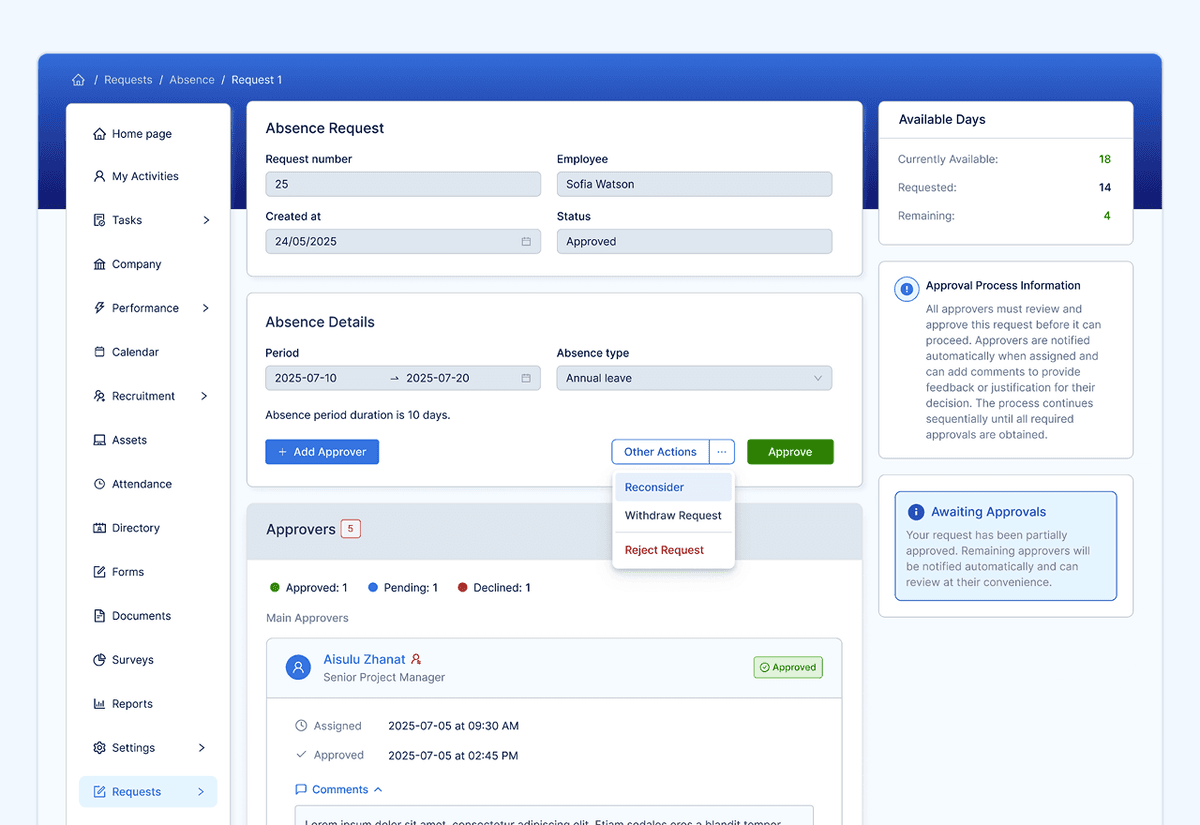Click the Main Approvers heading
The image size is (1200, 825).
(x=307, y=618)
